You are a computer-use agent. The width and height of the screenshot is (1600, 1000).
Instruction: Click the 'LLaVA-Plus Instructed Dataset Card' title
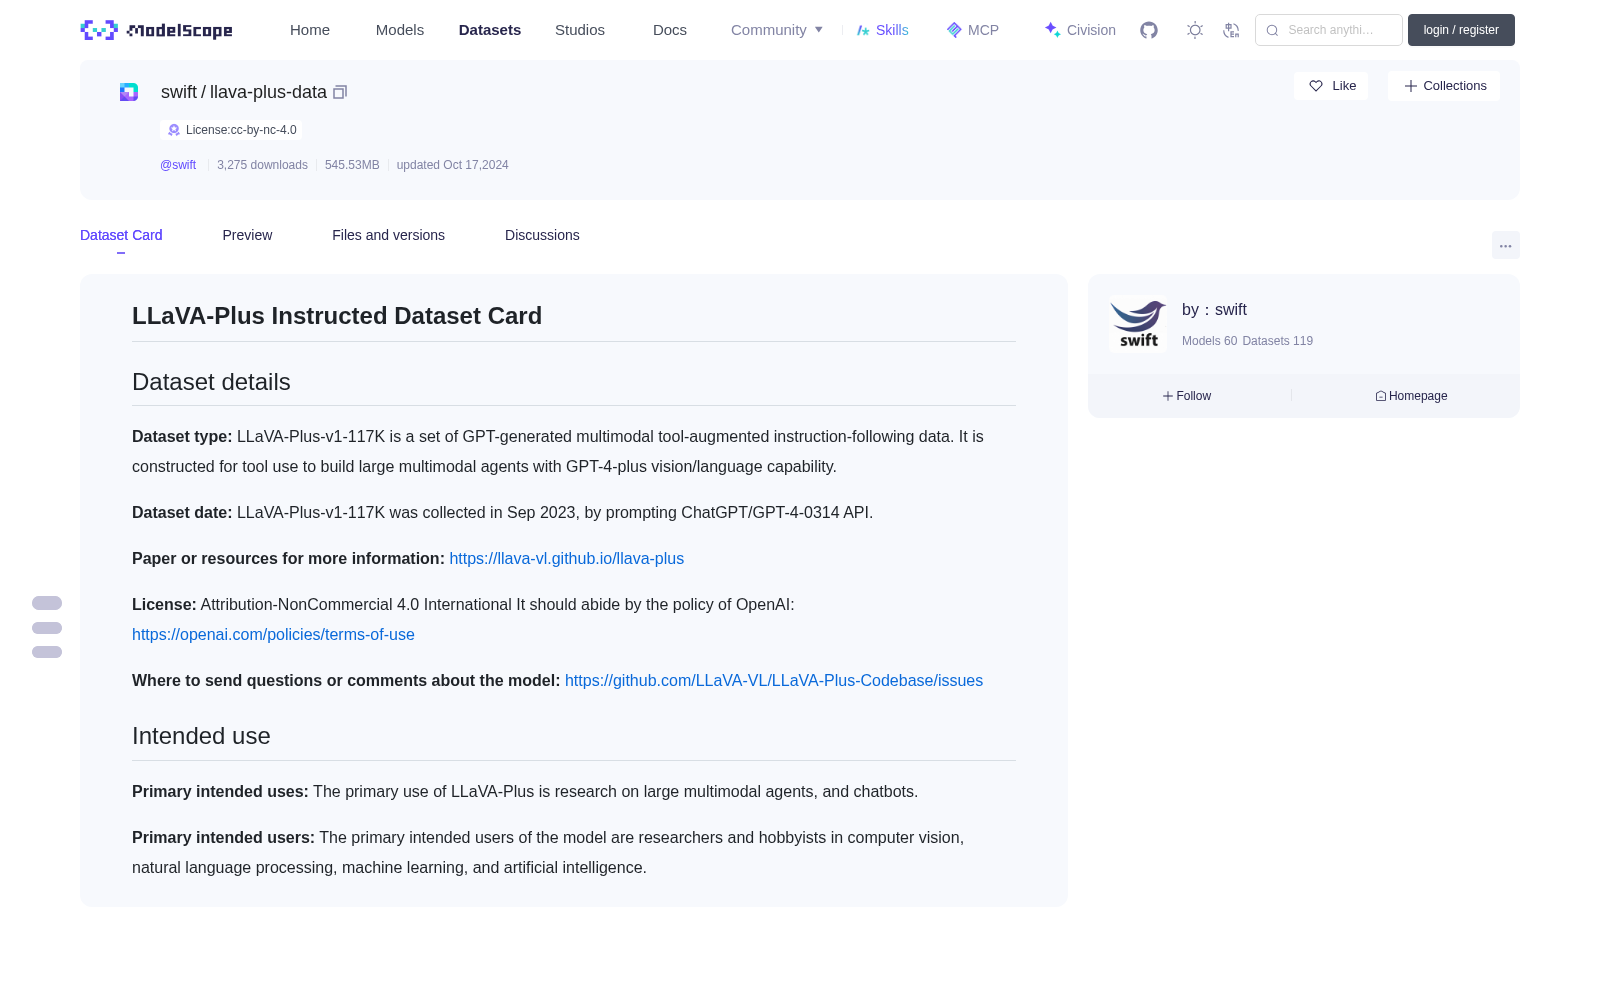click(x=337, y=316)
